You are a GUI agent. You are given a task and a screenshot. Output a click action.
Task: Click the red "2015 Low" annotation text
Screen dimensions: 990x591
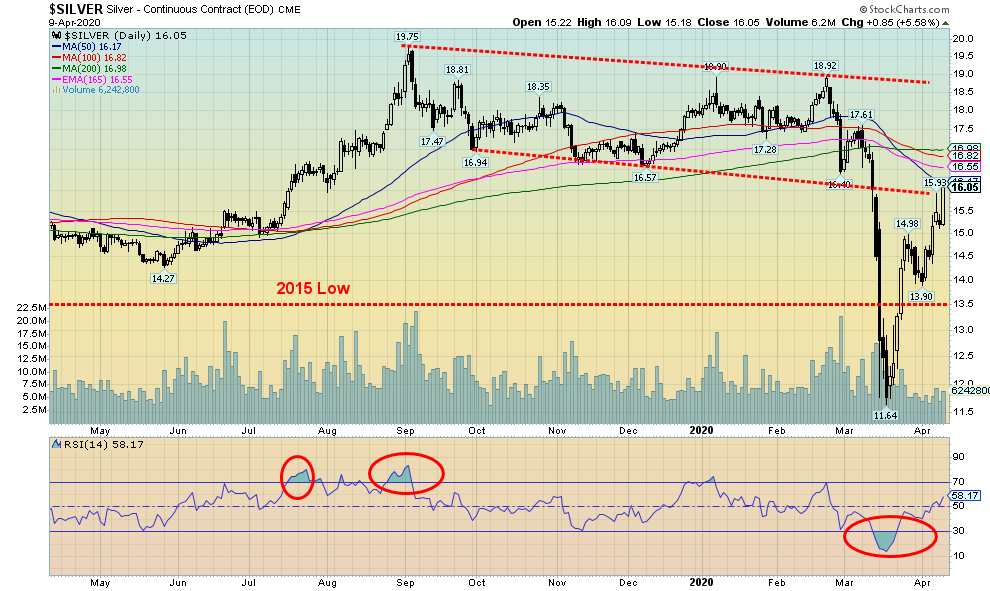314,288
